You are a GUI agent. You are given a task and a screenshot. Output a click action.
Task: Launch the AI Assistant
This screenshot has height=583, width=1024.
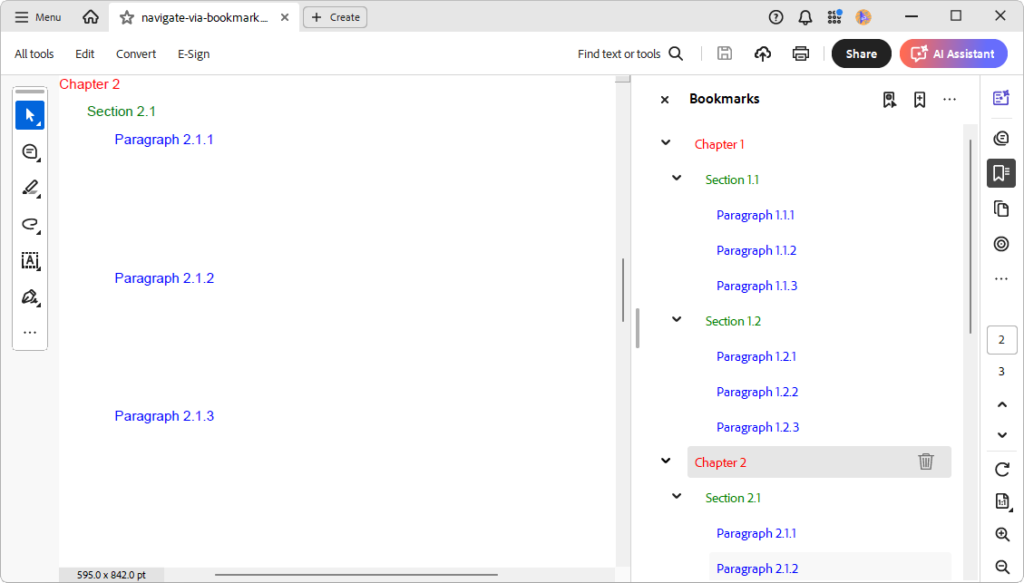click(x=953, y=53)
